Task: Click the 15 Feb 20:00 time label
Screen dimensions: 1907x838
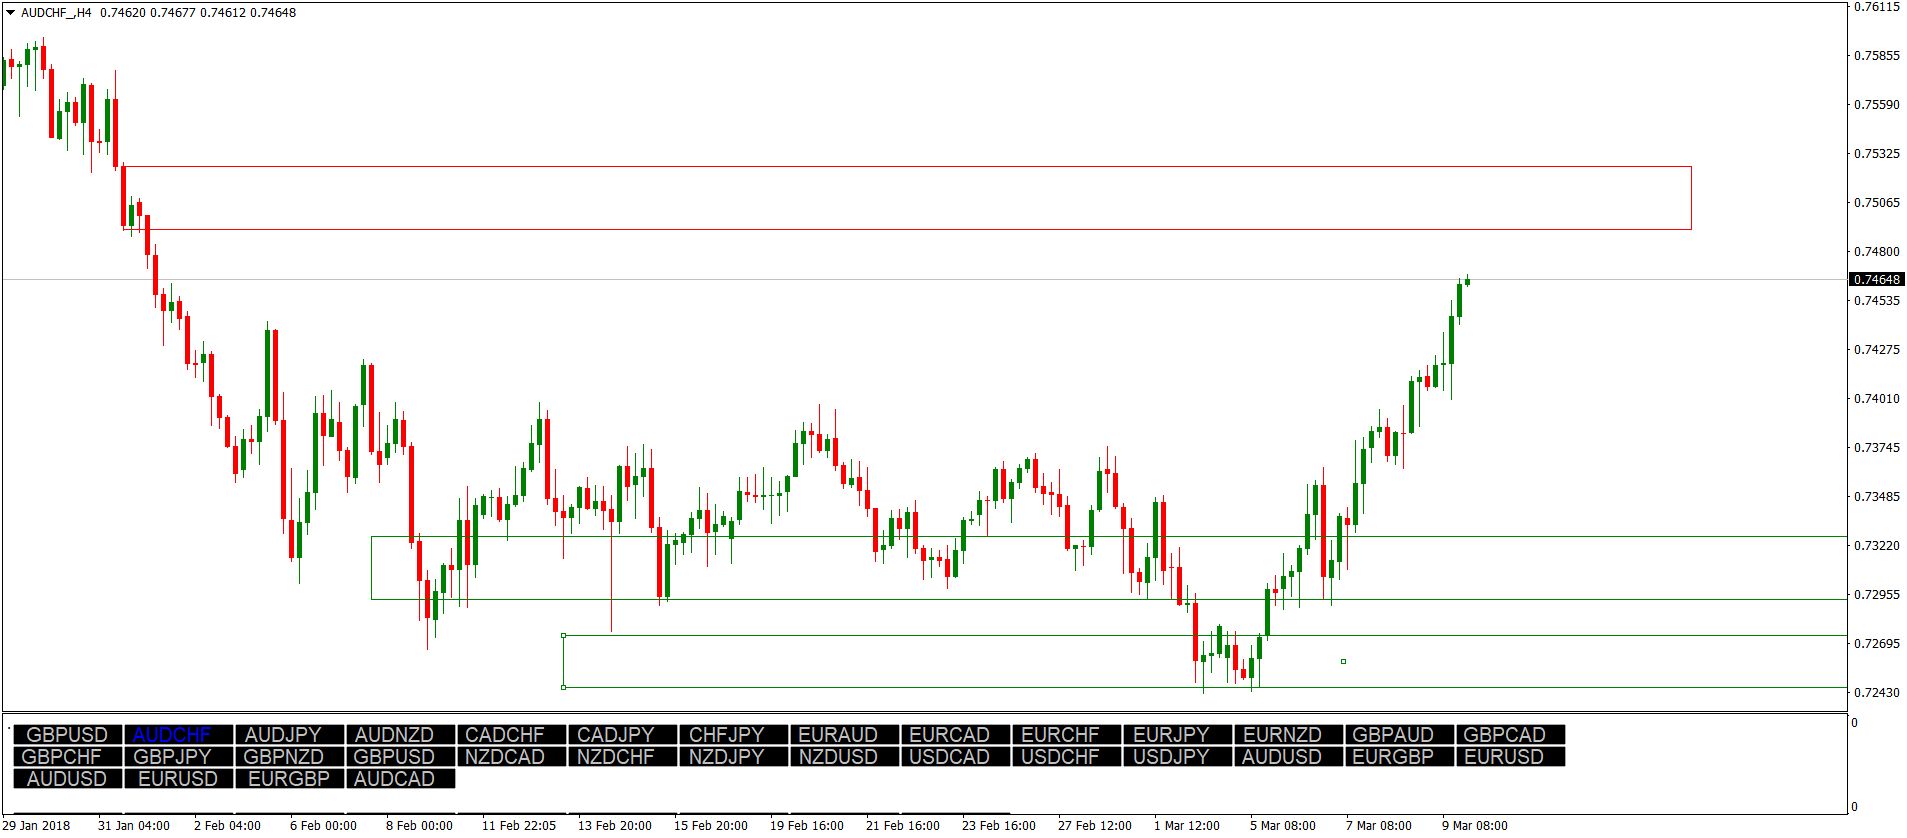Action: tap(710, 825)
